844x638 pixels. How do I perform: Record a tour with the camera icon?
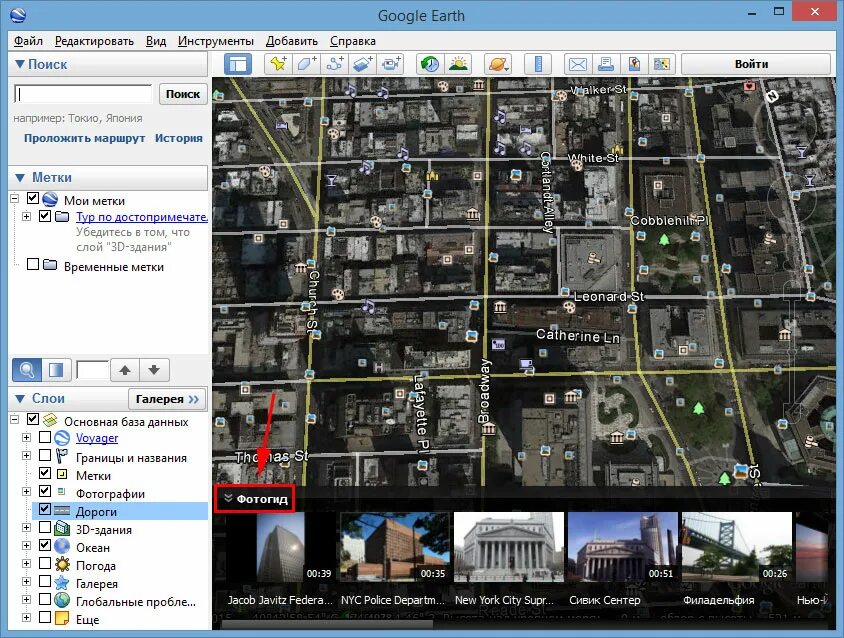[x=391, y=64]
